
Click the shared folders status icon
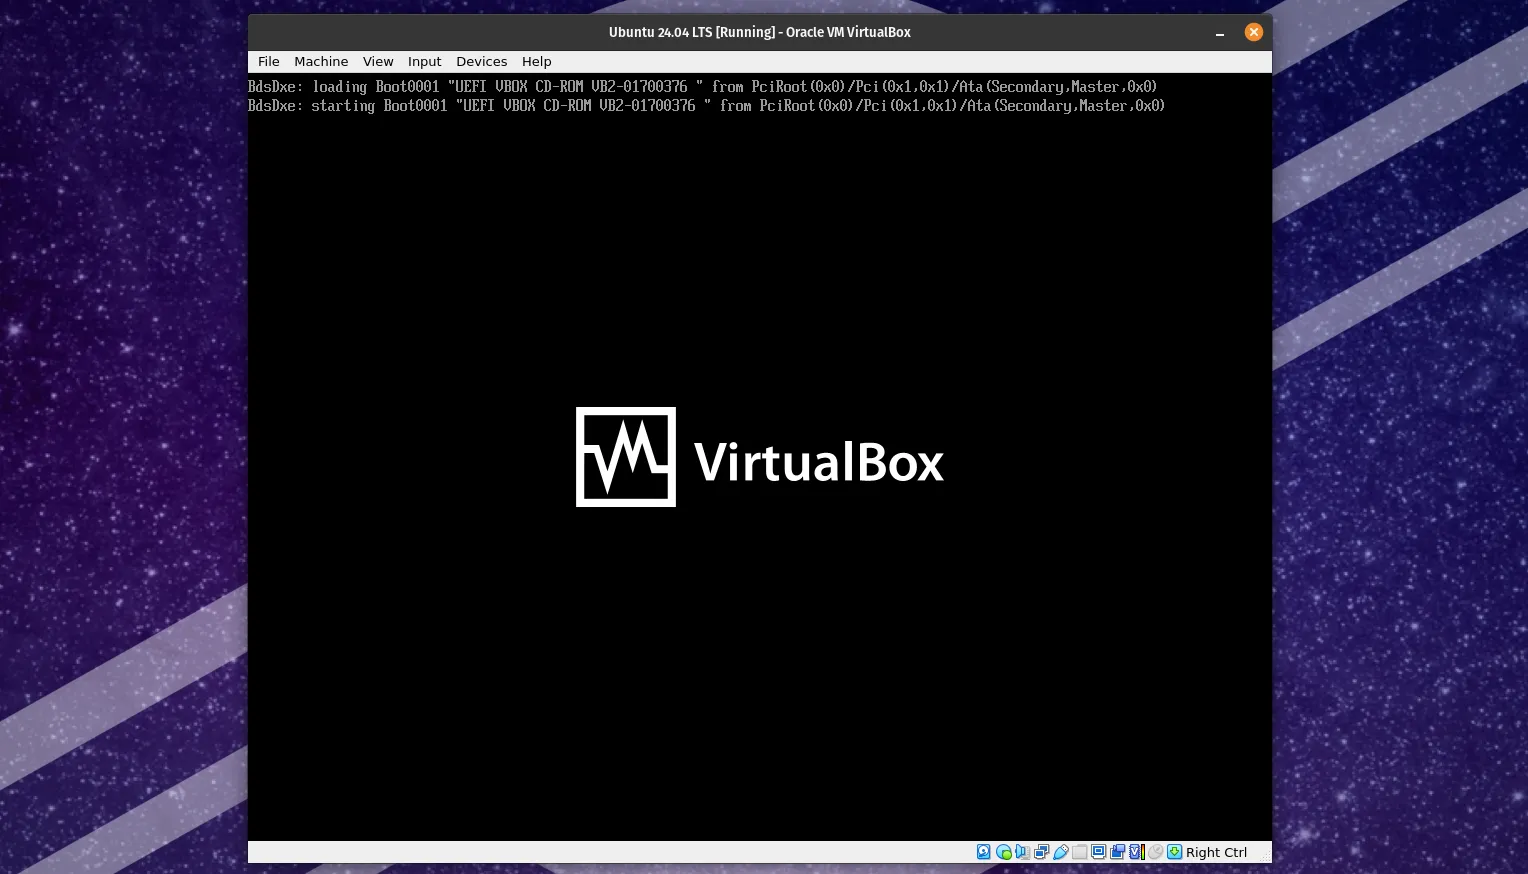coord(1080,851)
